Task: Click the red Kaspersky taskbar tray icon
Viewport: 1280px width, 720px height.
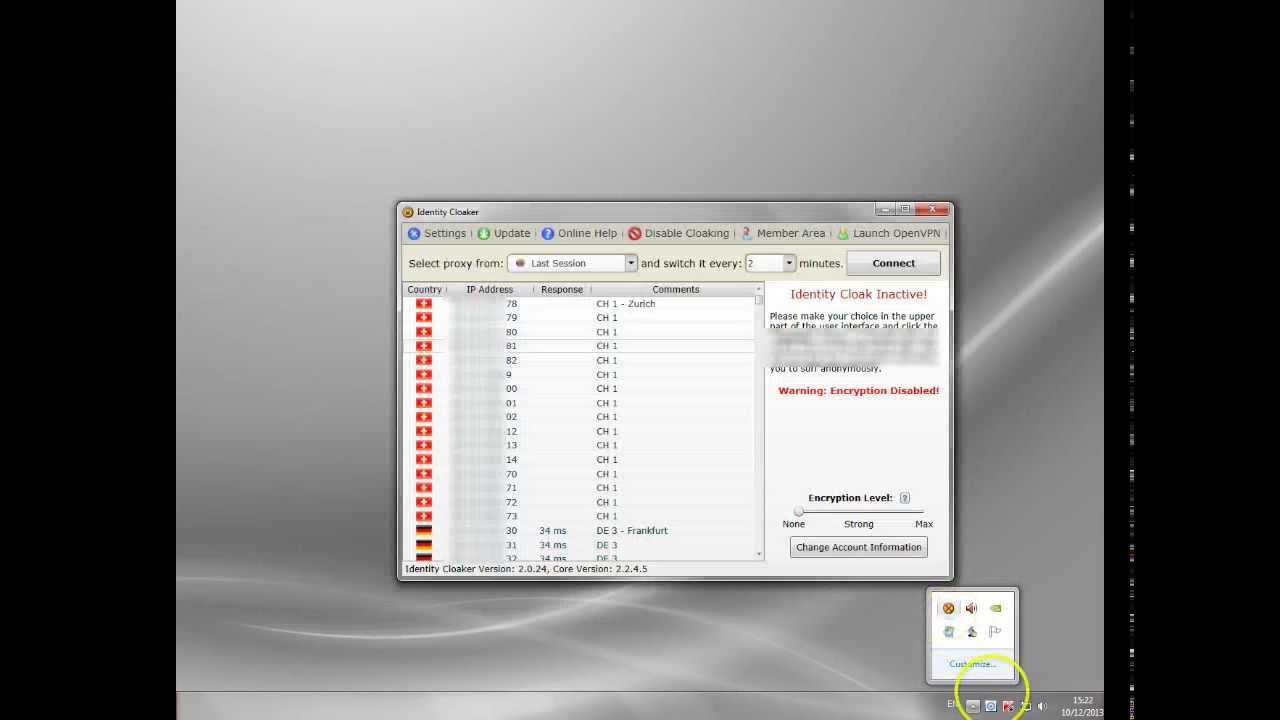Action: (x=1008, y=706)
